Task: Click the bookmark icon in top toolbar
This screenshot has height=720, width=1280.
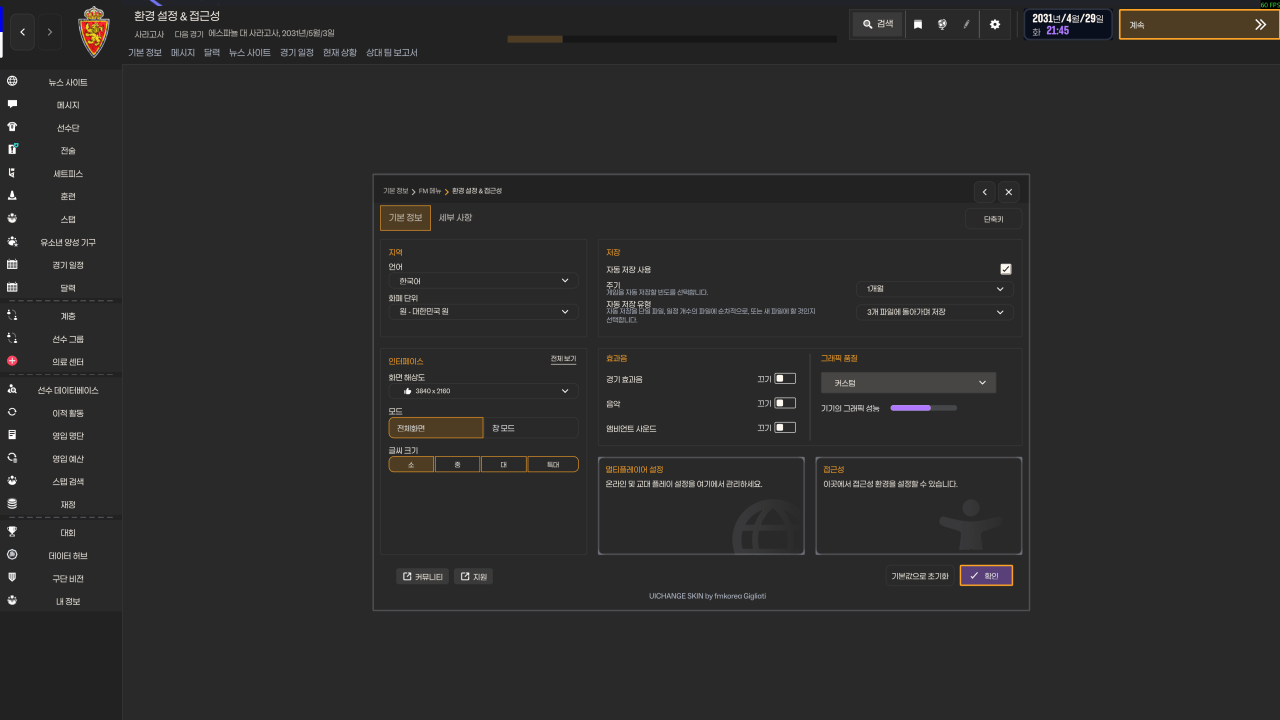Action: (918, 24)
